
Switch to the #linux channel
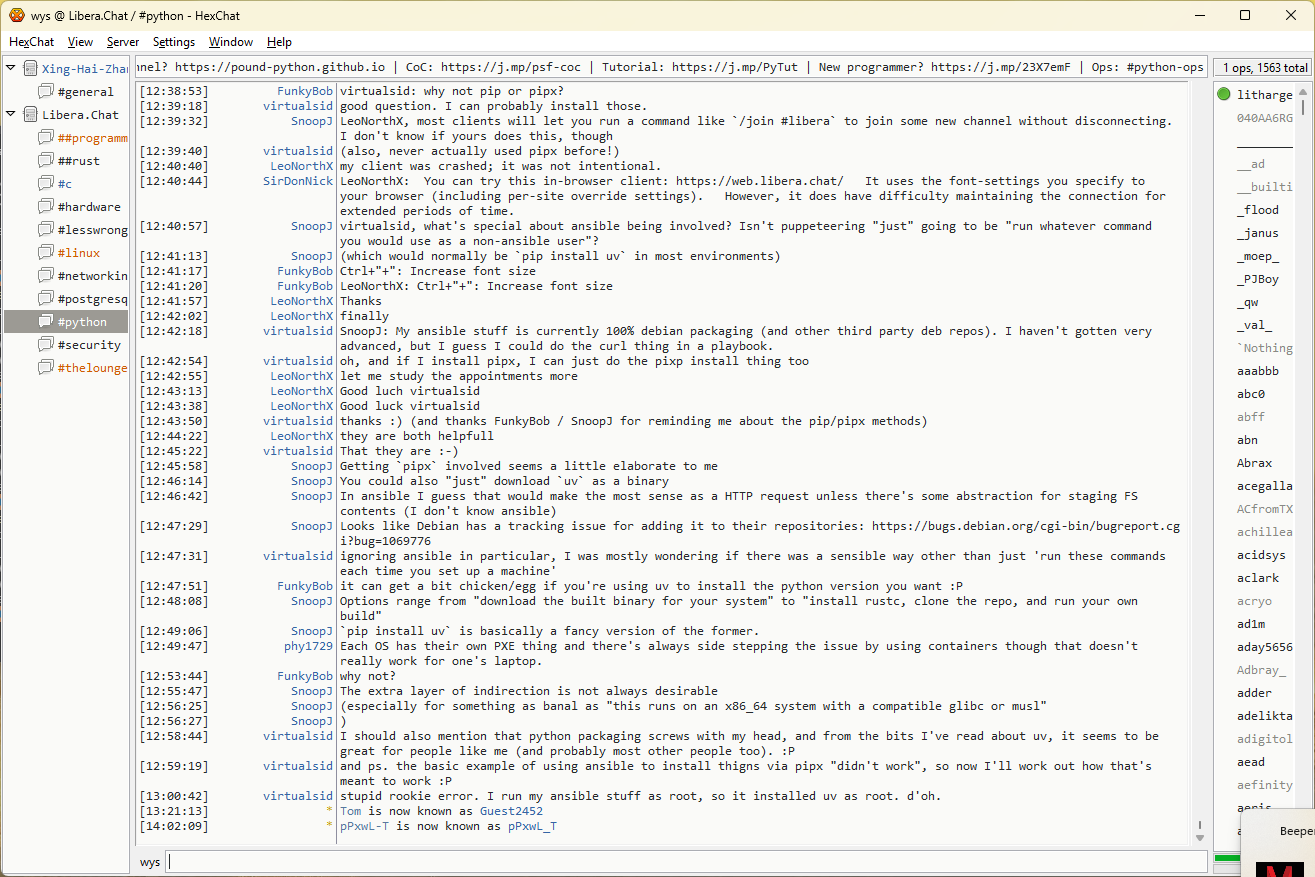tap(78, 253)
